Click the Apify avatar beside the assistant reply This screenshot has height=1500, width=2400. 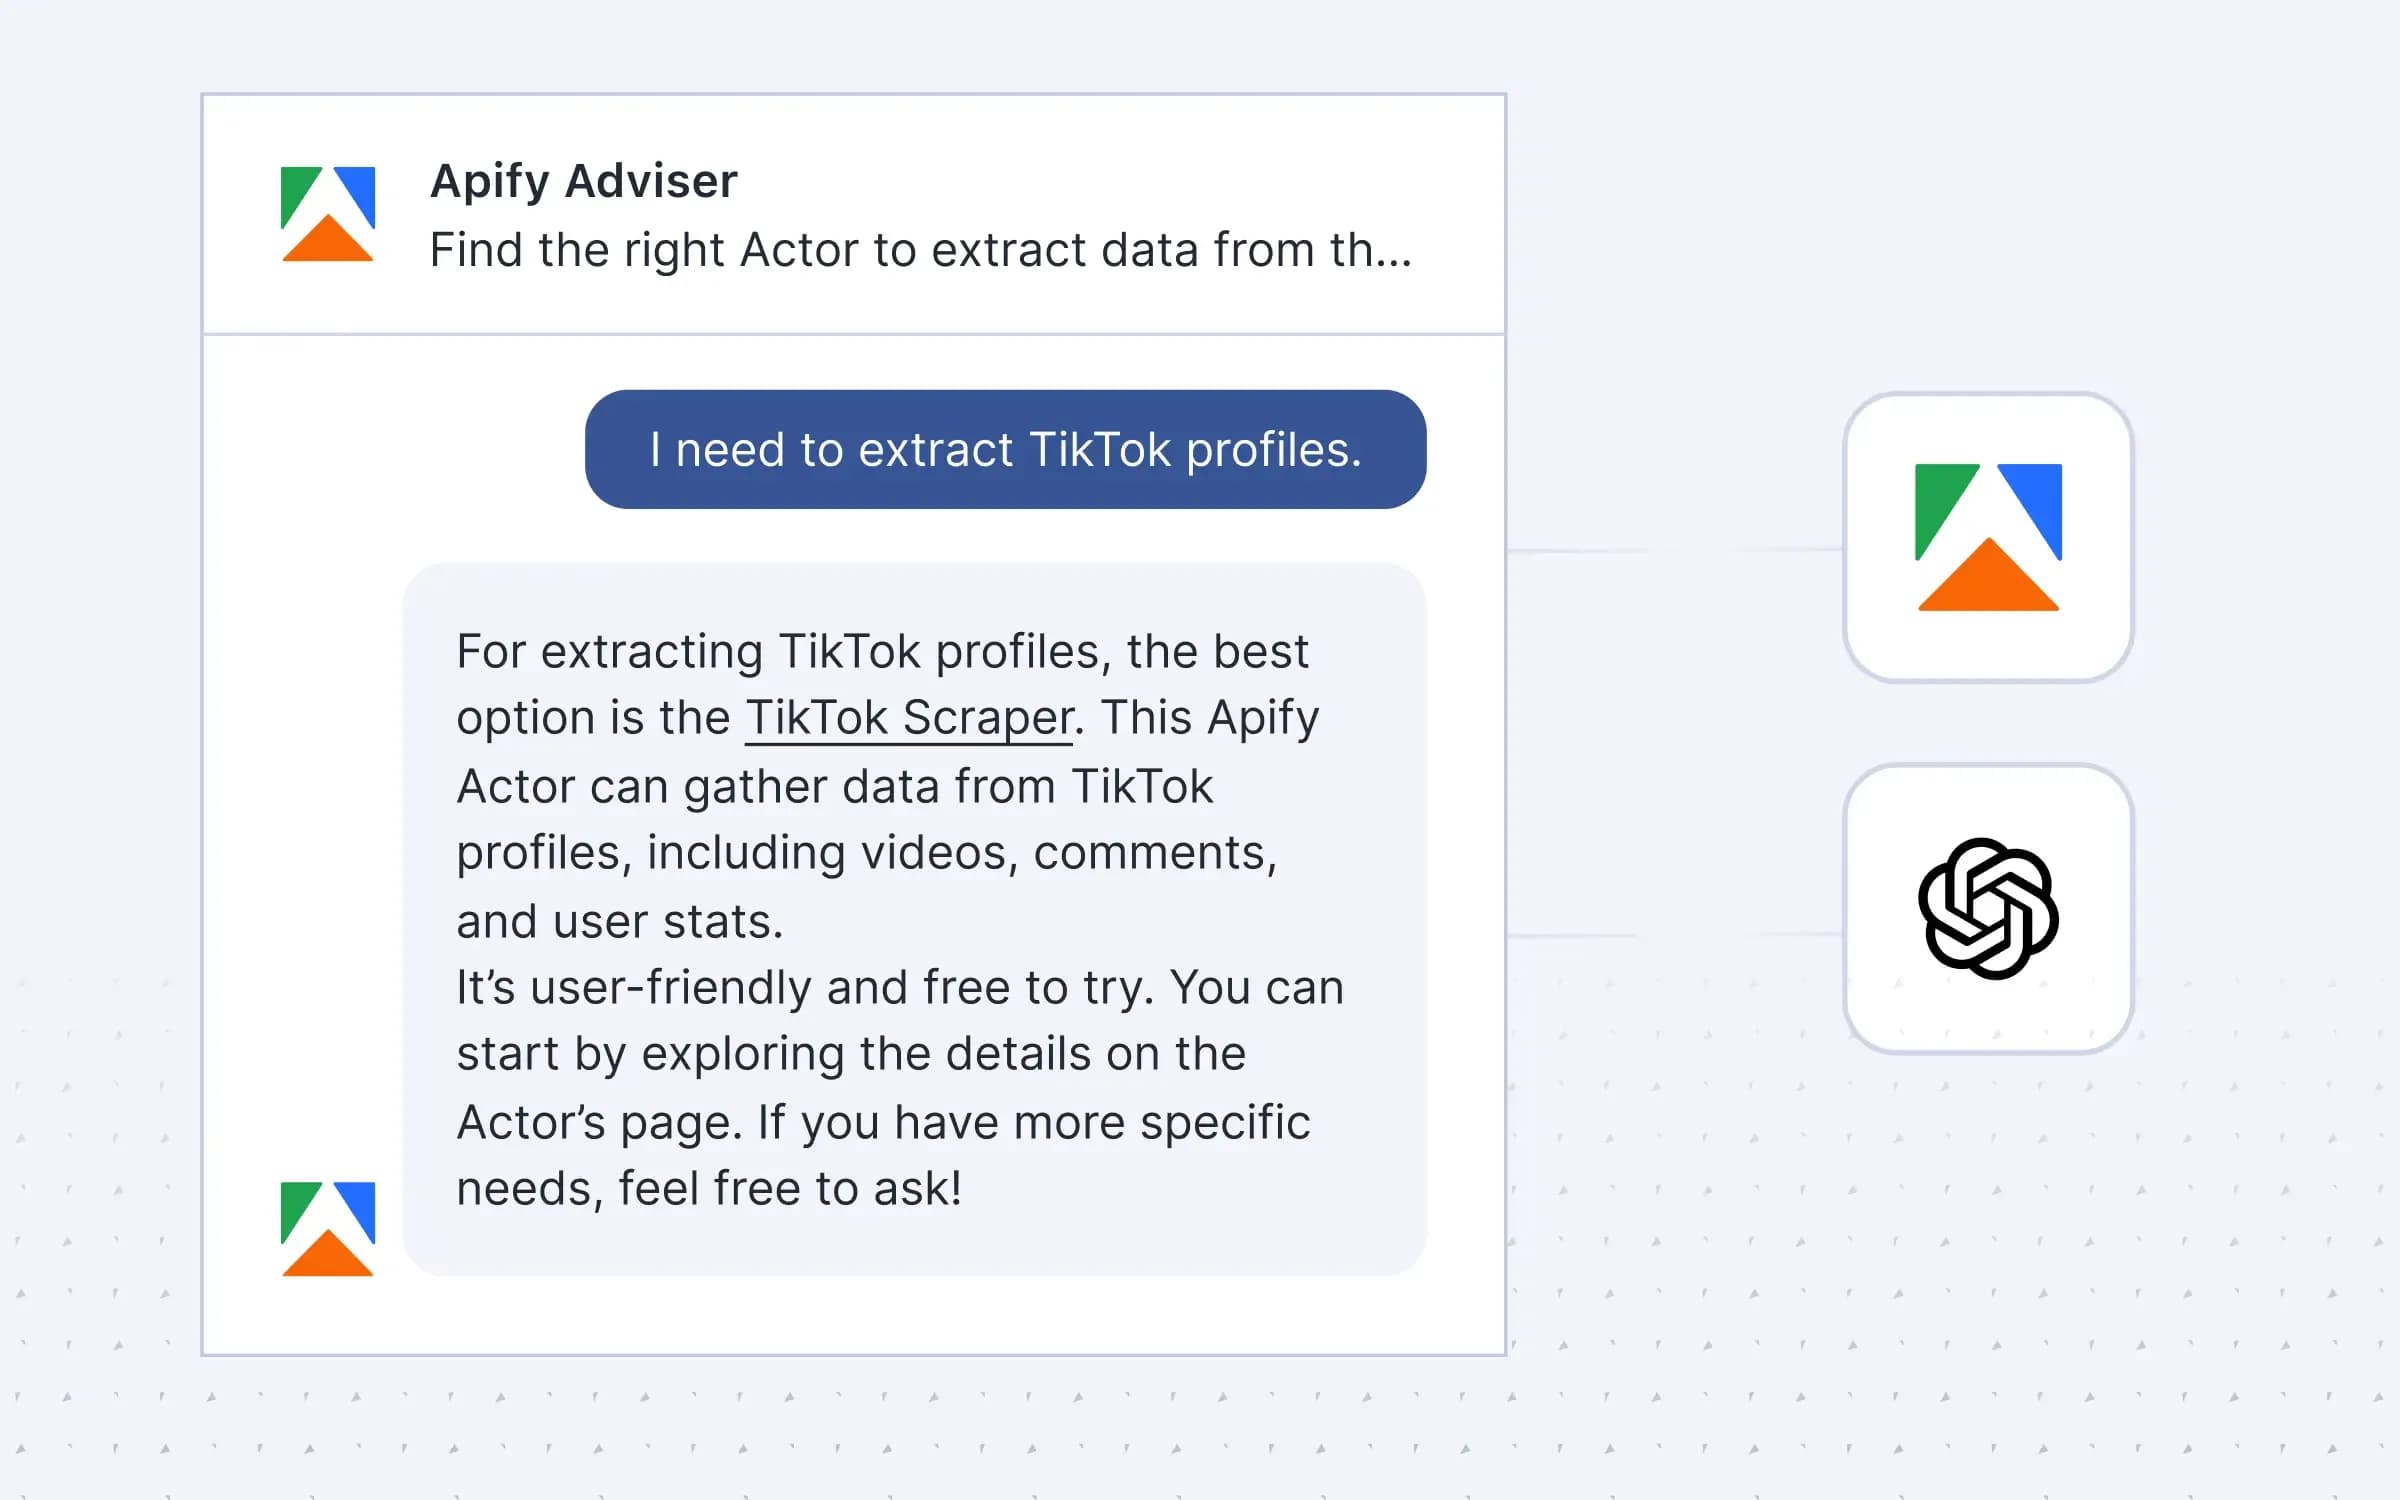[x=328, y=1229]
